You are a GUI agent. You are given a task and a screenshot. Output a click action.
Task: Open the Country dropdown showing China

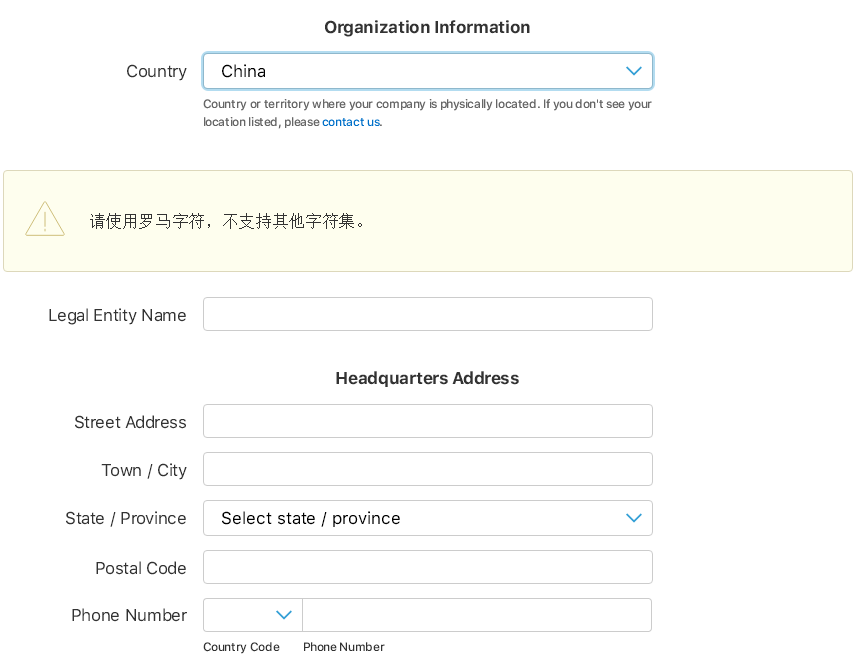coord(428,71)
